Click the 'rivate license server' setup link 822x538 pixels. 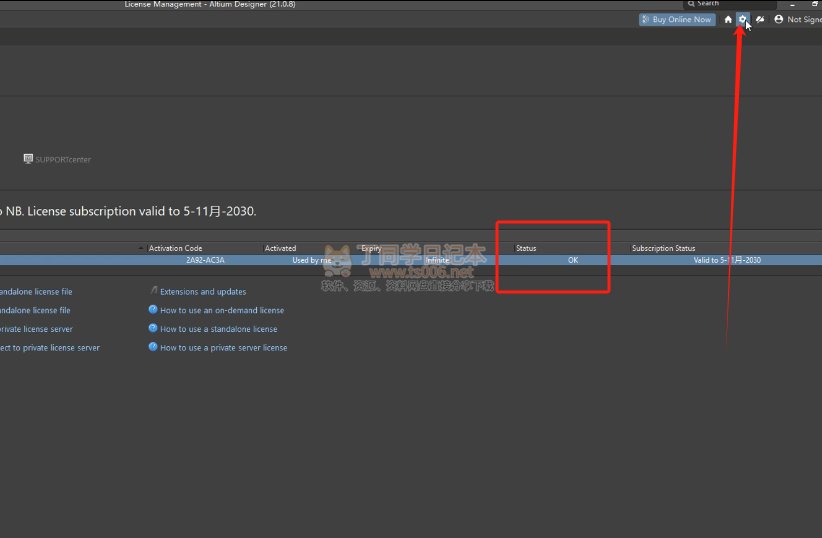point(36,329)
